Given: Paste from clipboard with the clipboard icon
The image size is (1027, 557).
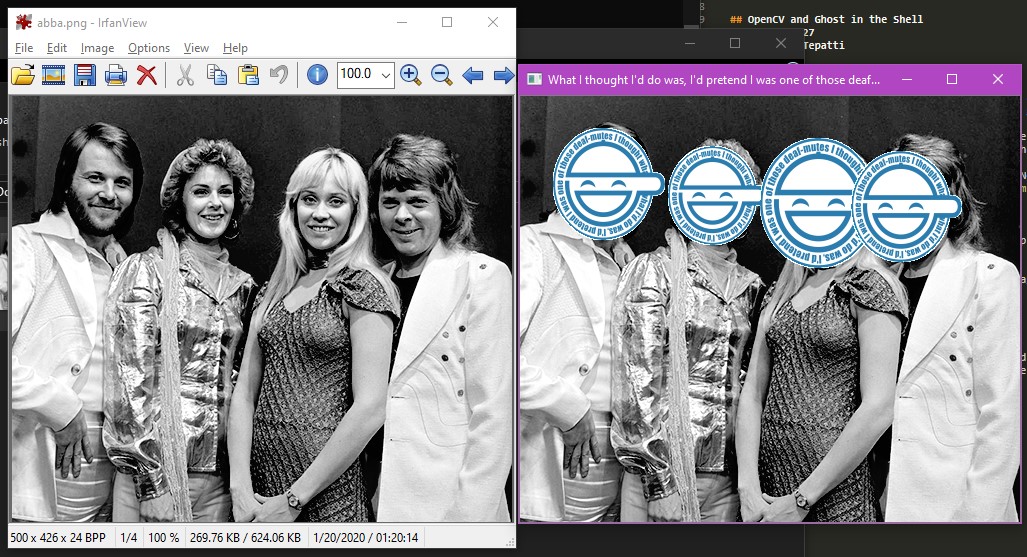Looking at the screenshot, I should click(248, 75).
